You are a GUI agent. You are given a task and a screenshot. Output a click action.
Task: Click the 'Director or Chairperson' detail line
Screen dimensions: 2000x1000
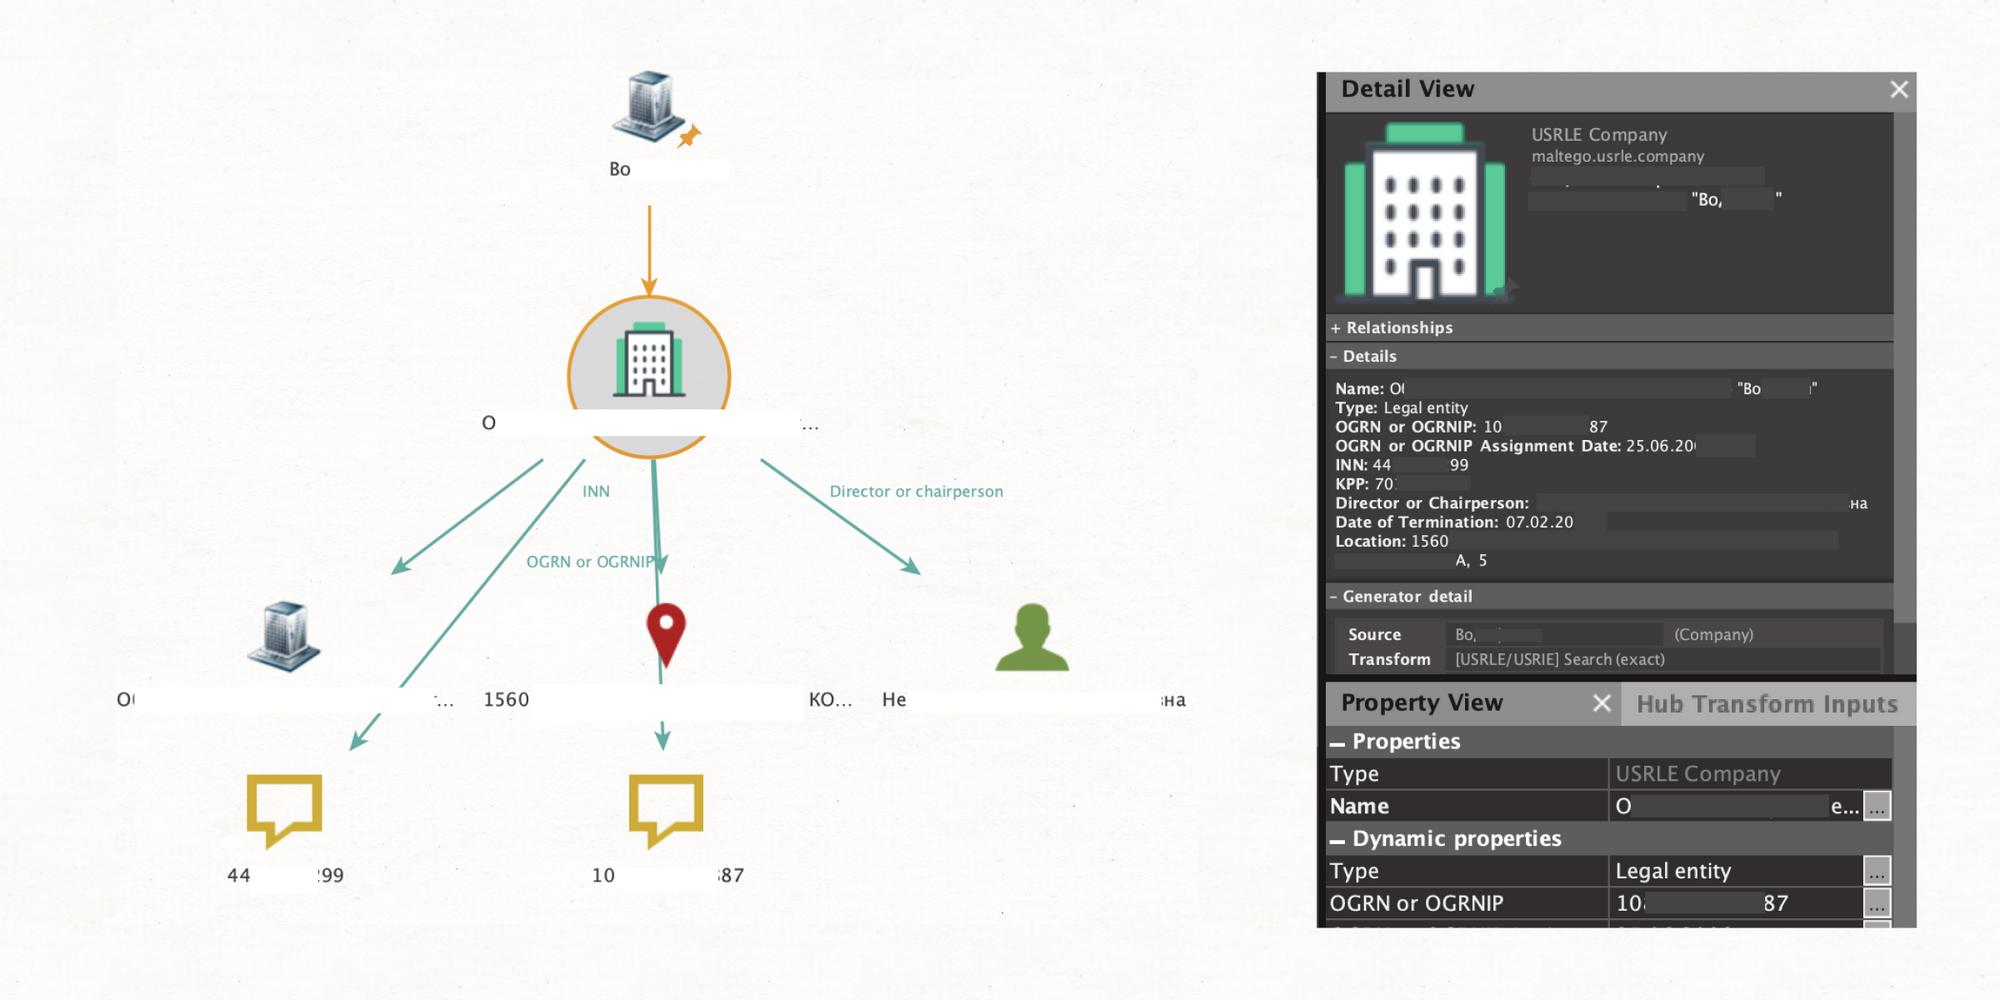[x=1601, y=503]
